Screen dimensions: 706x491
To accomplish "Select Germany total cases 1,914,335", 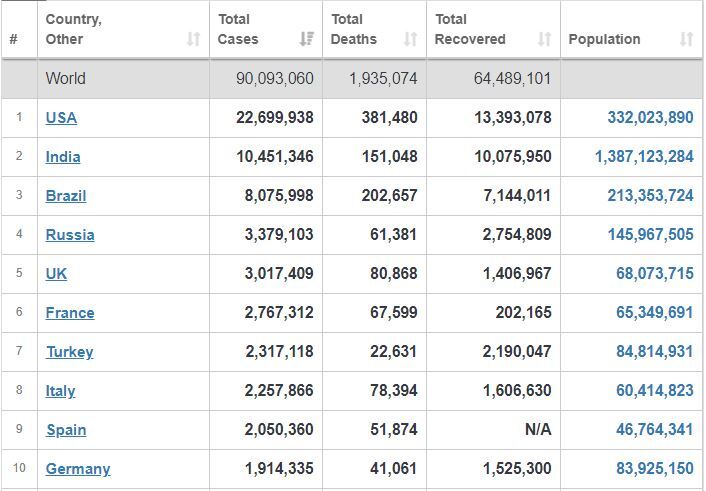I will (279, 469).
